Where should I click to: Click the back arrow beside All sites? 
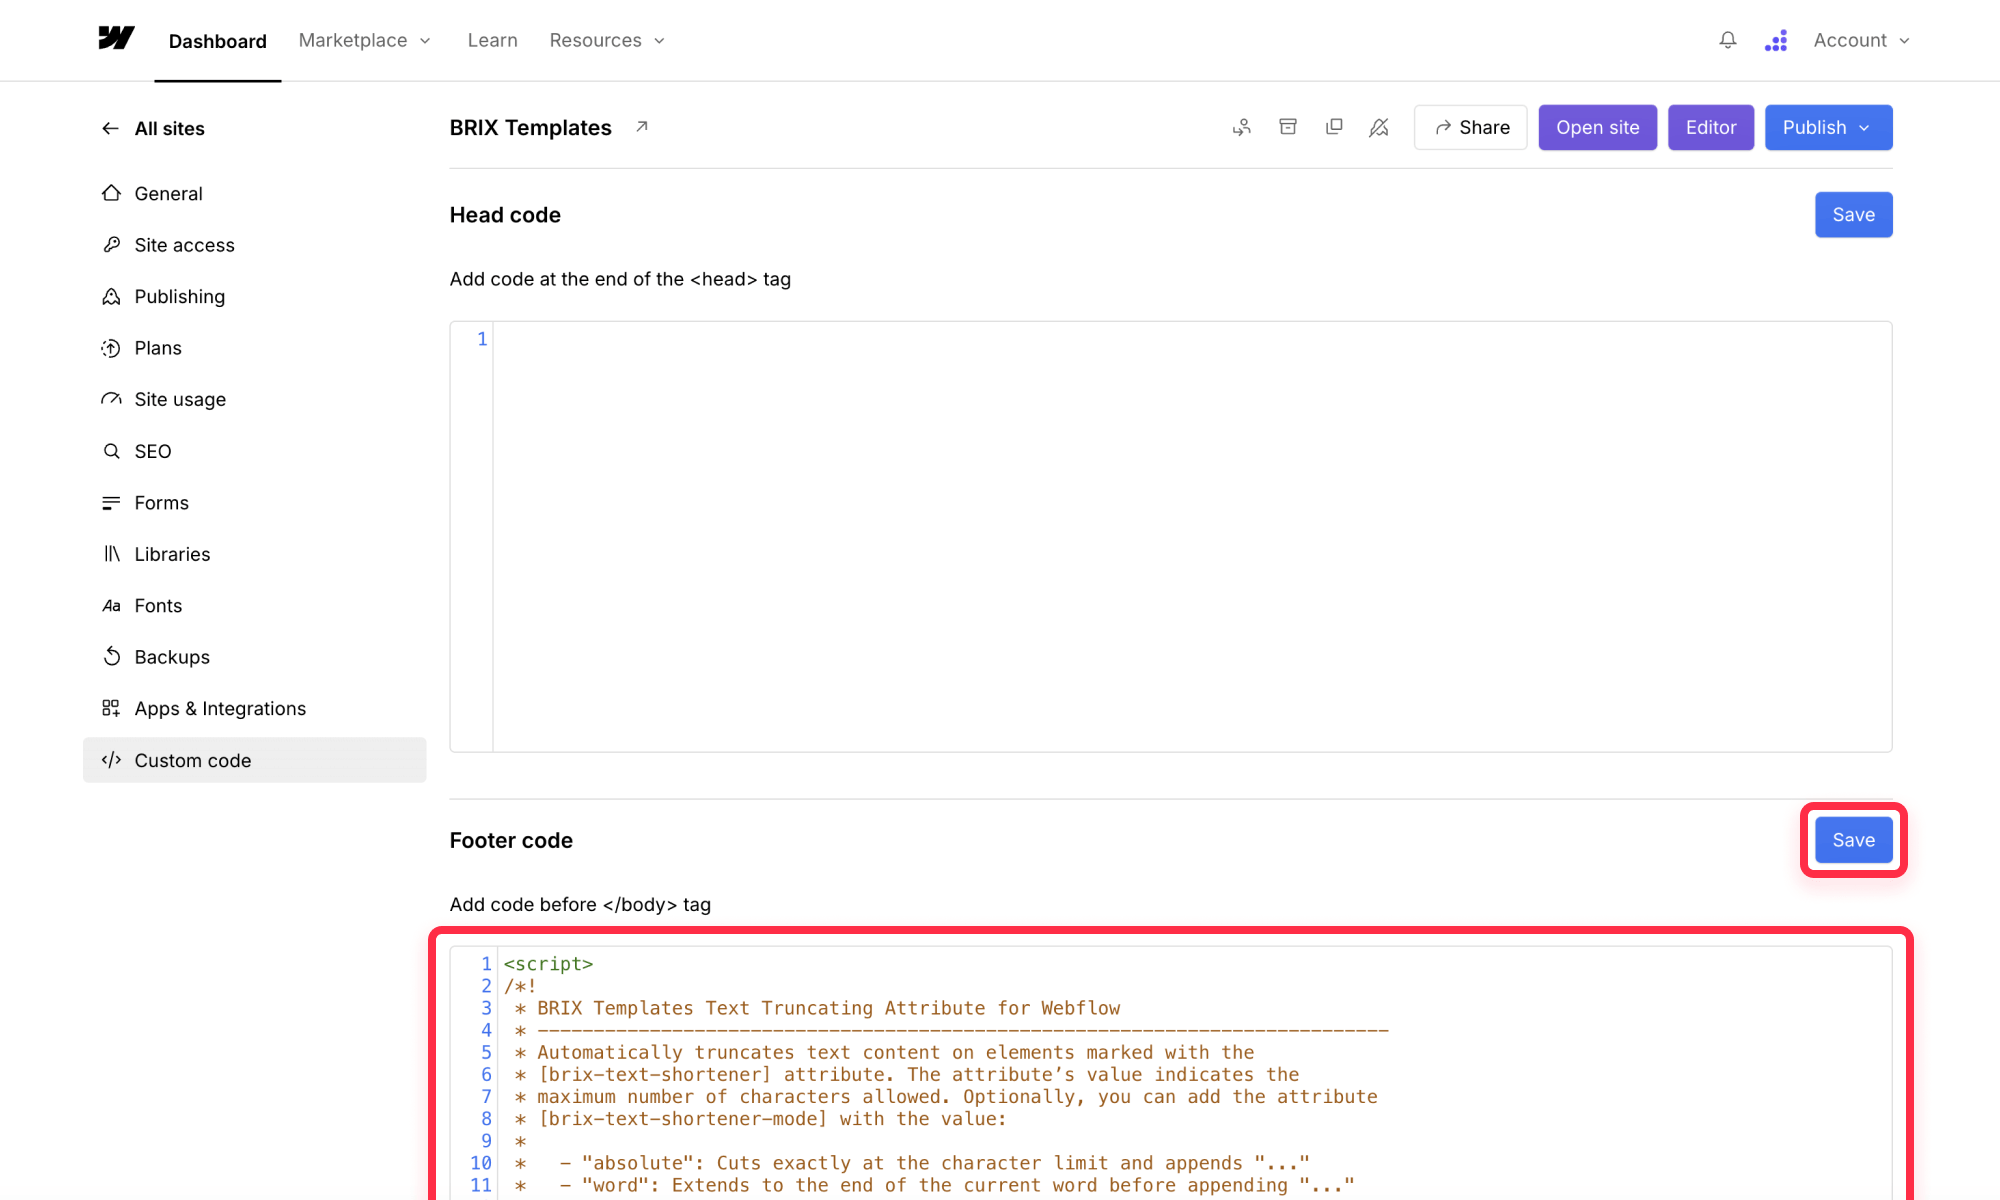pos(111,128)
